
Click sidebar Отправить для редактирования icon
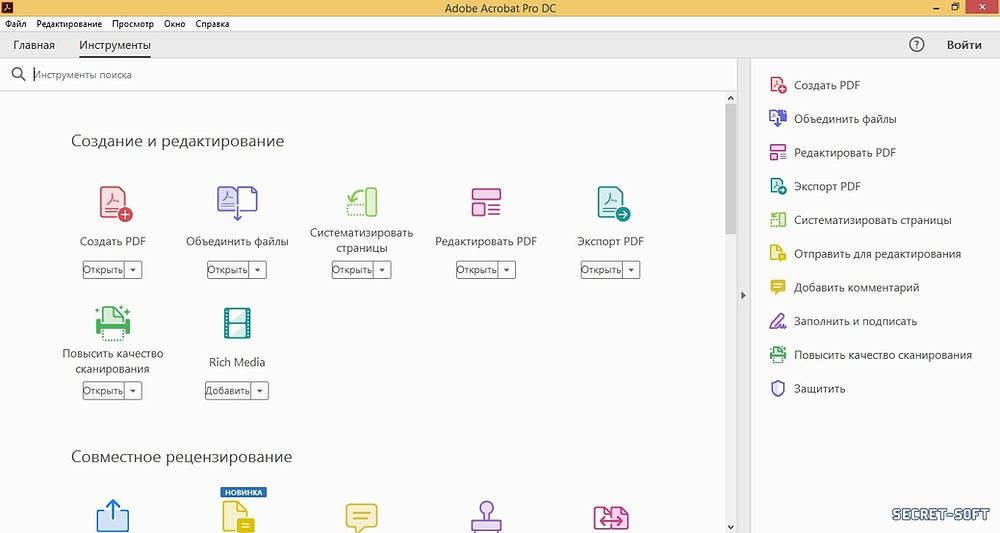pos(778,254)
